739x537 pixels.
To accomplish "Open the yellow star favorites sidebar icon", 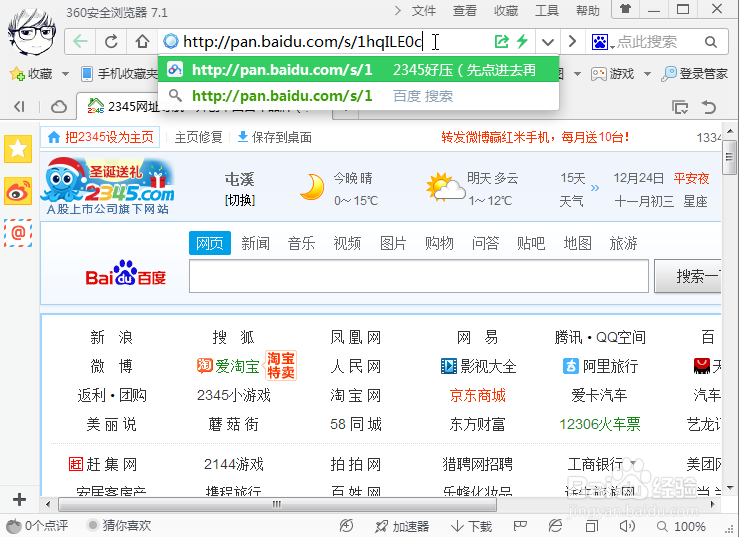I will tap(18, 149).
